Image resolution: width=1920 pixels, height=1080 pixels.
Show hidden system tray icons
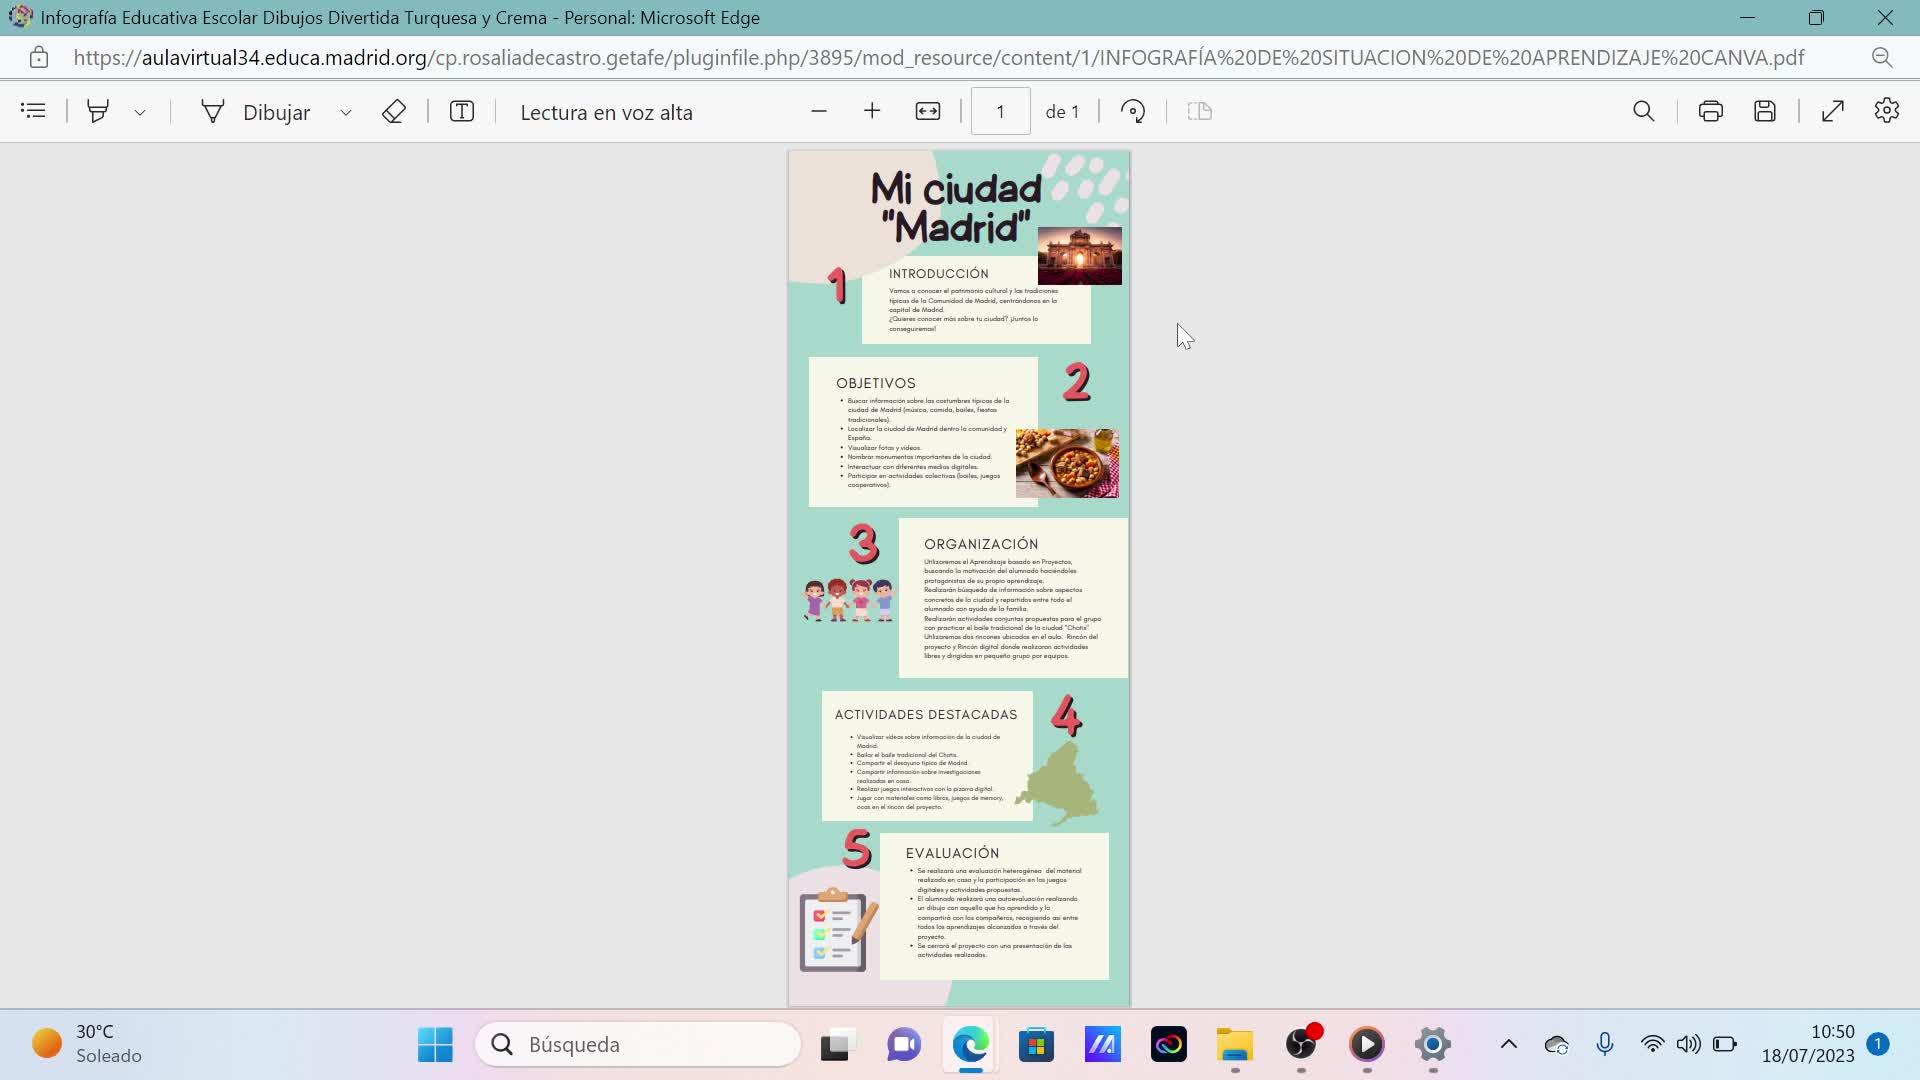click(x=1509, y=1045)
